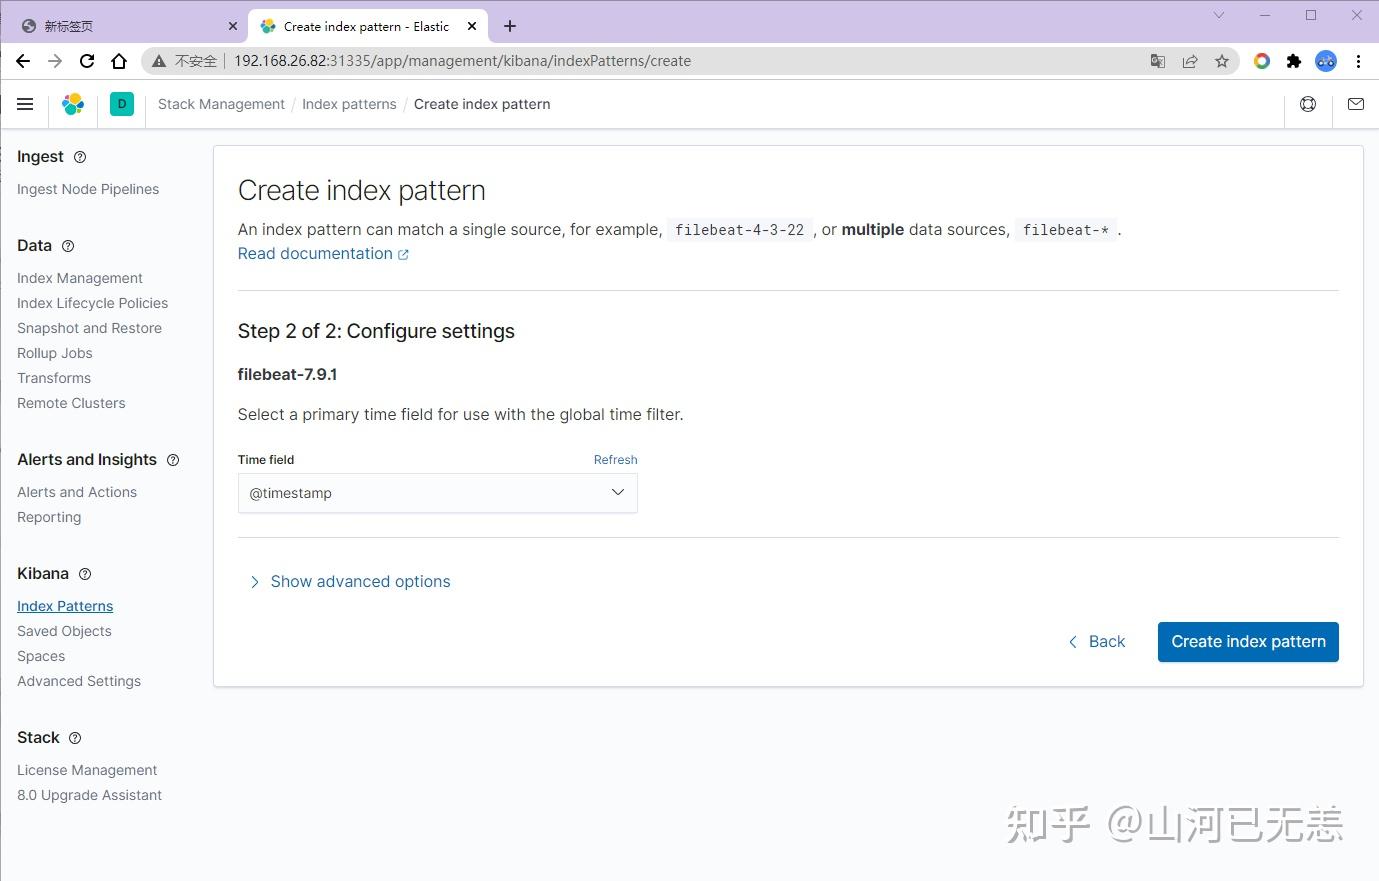Open the green D space avatar

122,104
